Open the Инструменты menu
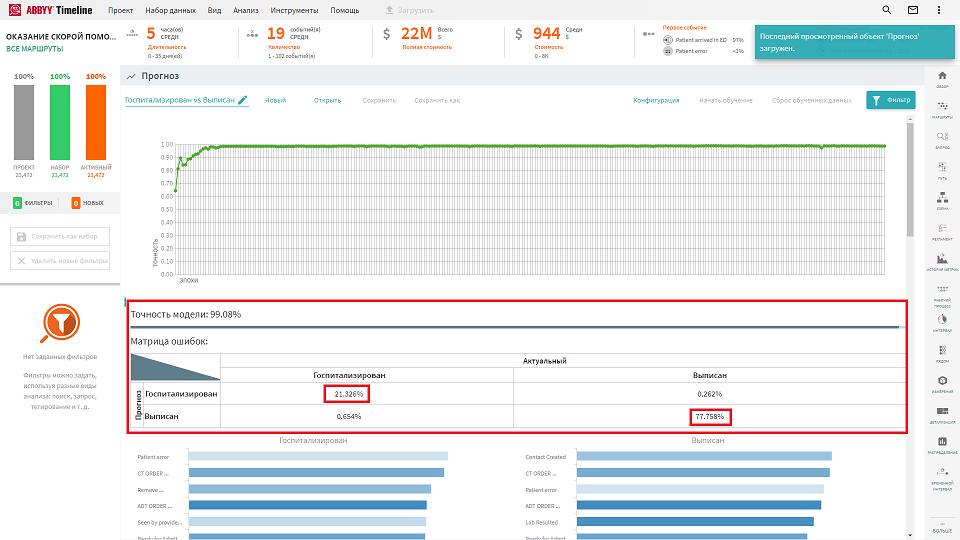The image size is (960, 540). coord(294,10)
